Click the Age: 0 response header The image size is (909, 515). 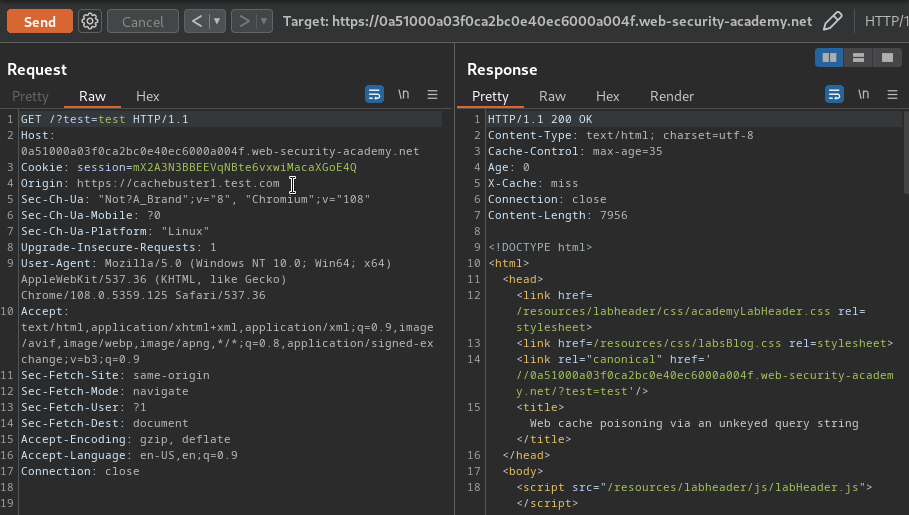(x=508, y=167)
